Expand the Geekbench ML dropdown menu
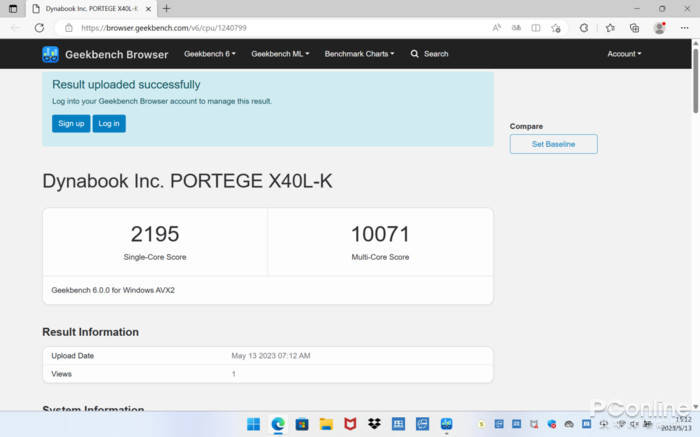Screen dimensions: 700x437 [280, 54]
